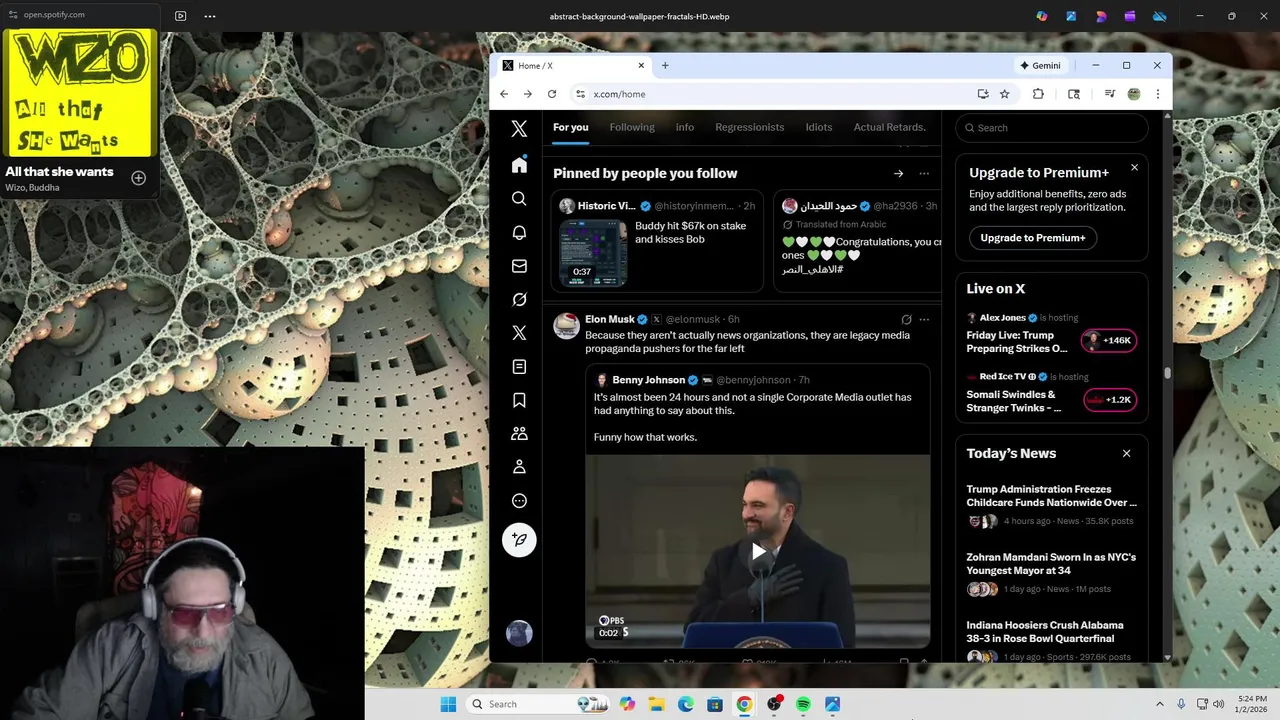This screenshot has width=1280, height=720.
Task: Open Chrome three-dot menu
Action: tap(1157, 94)
